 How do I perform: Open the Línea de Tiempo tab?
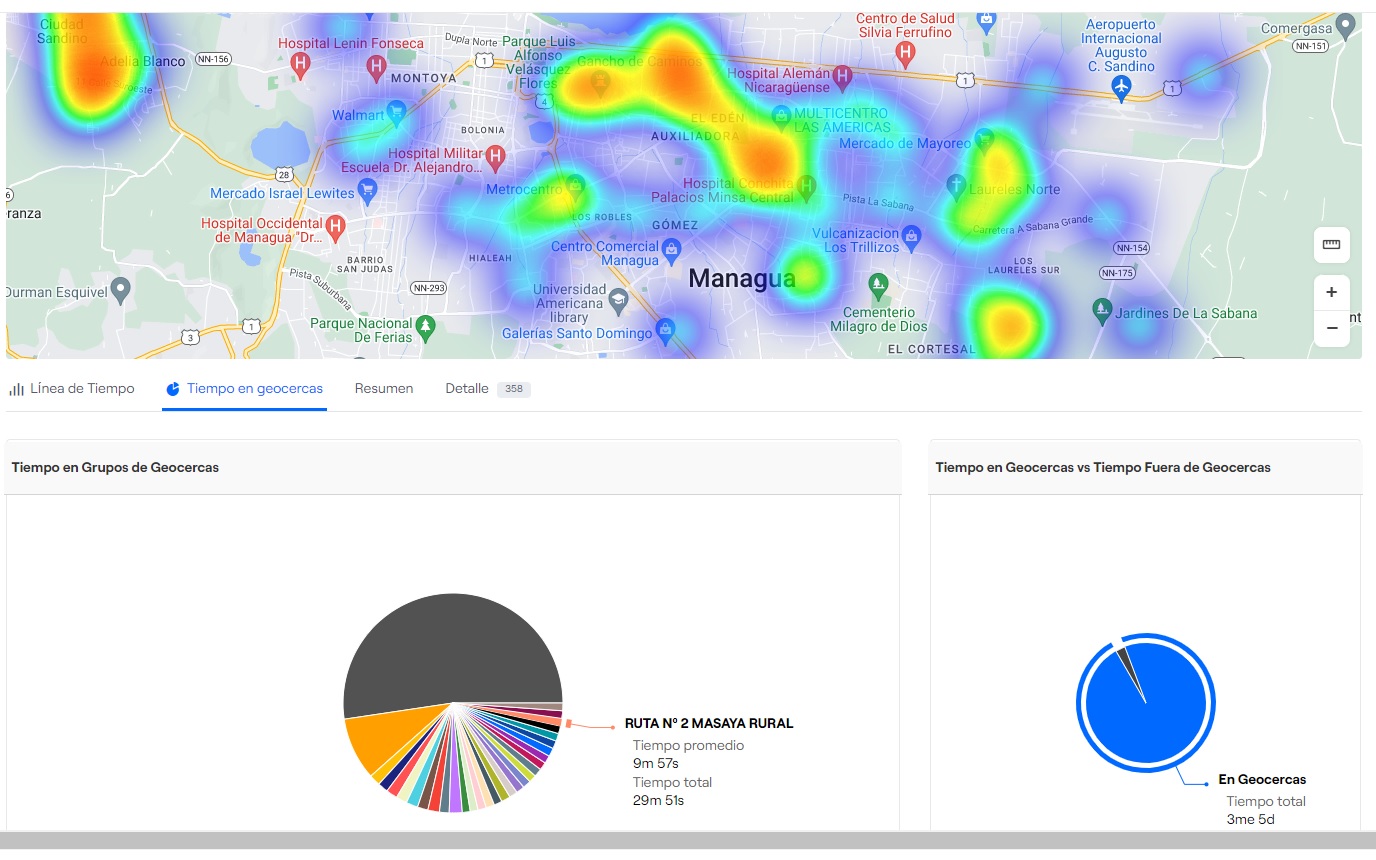tap(72, 389)
